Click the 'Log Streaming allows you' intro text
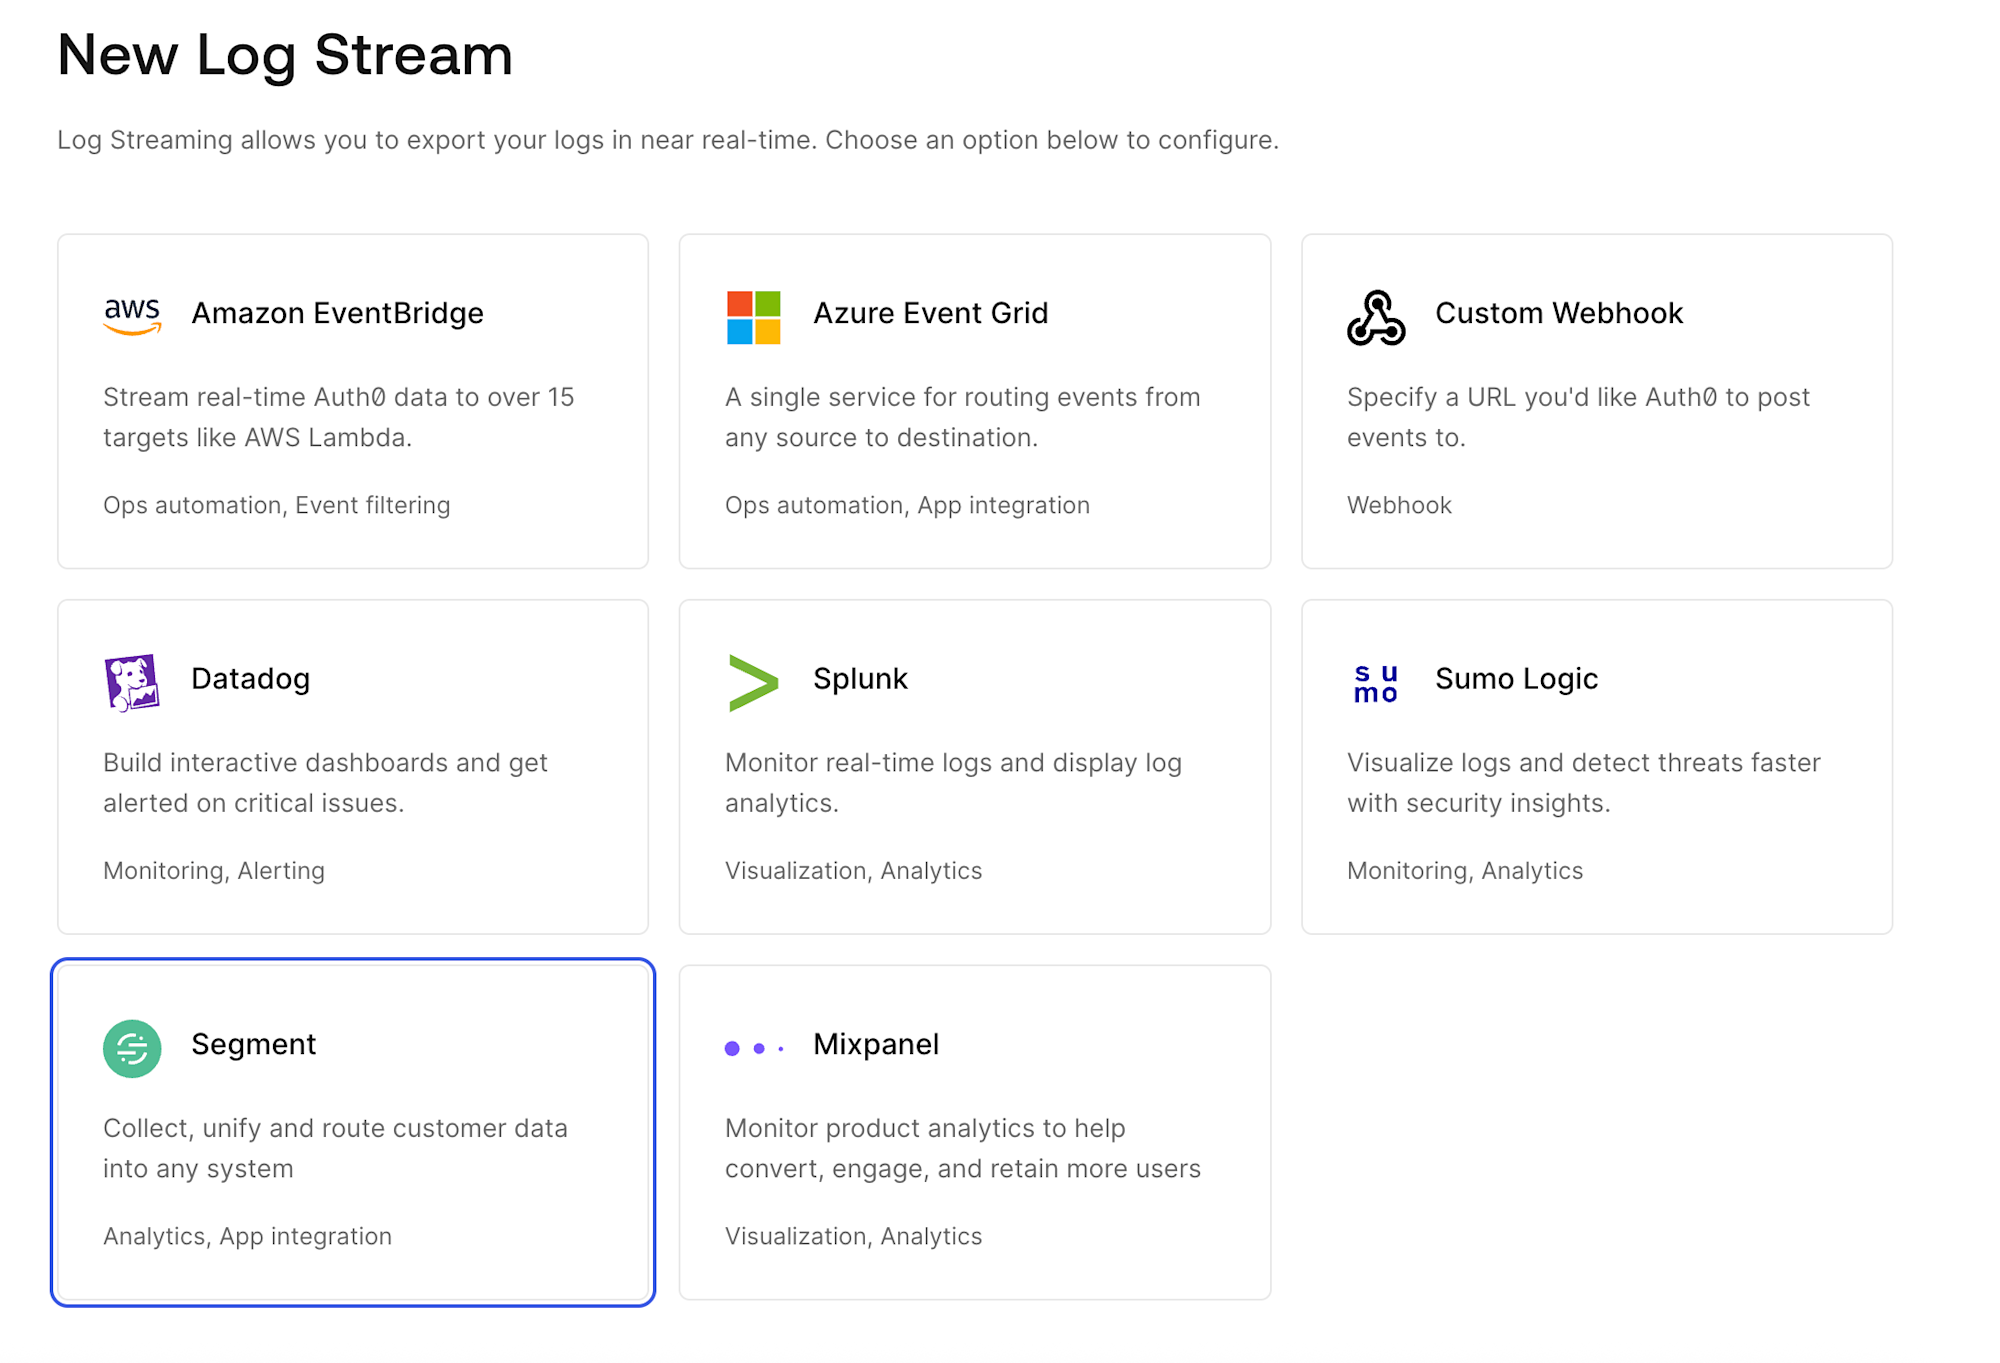The width and height of the screenshot is (2000, 1363). 668,140
